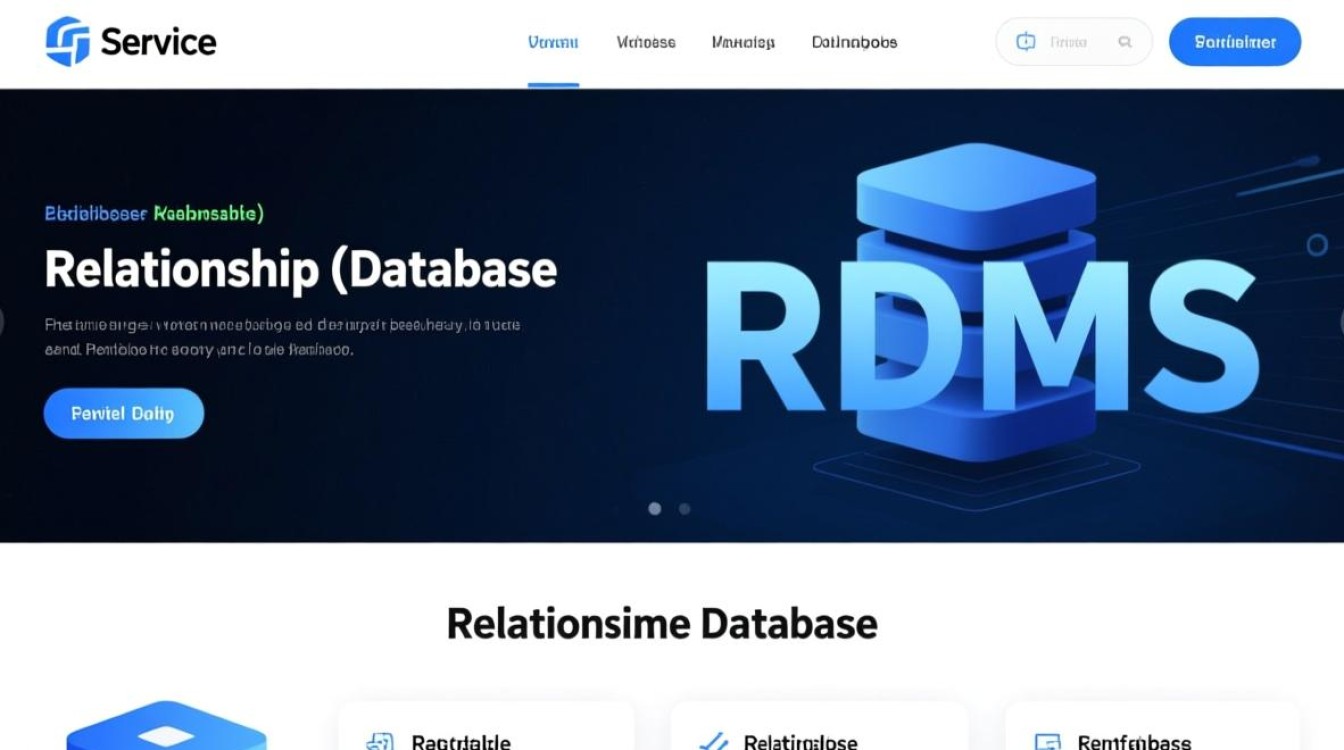Click the Relatirolose card title
Screen dimensions: 1344x750
[800, 742]
